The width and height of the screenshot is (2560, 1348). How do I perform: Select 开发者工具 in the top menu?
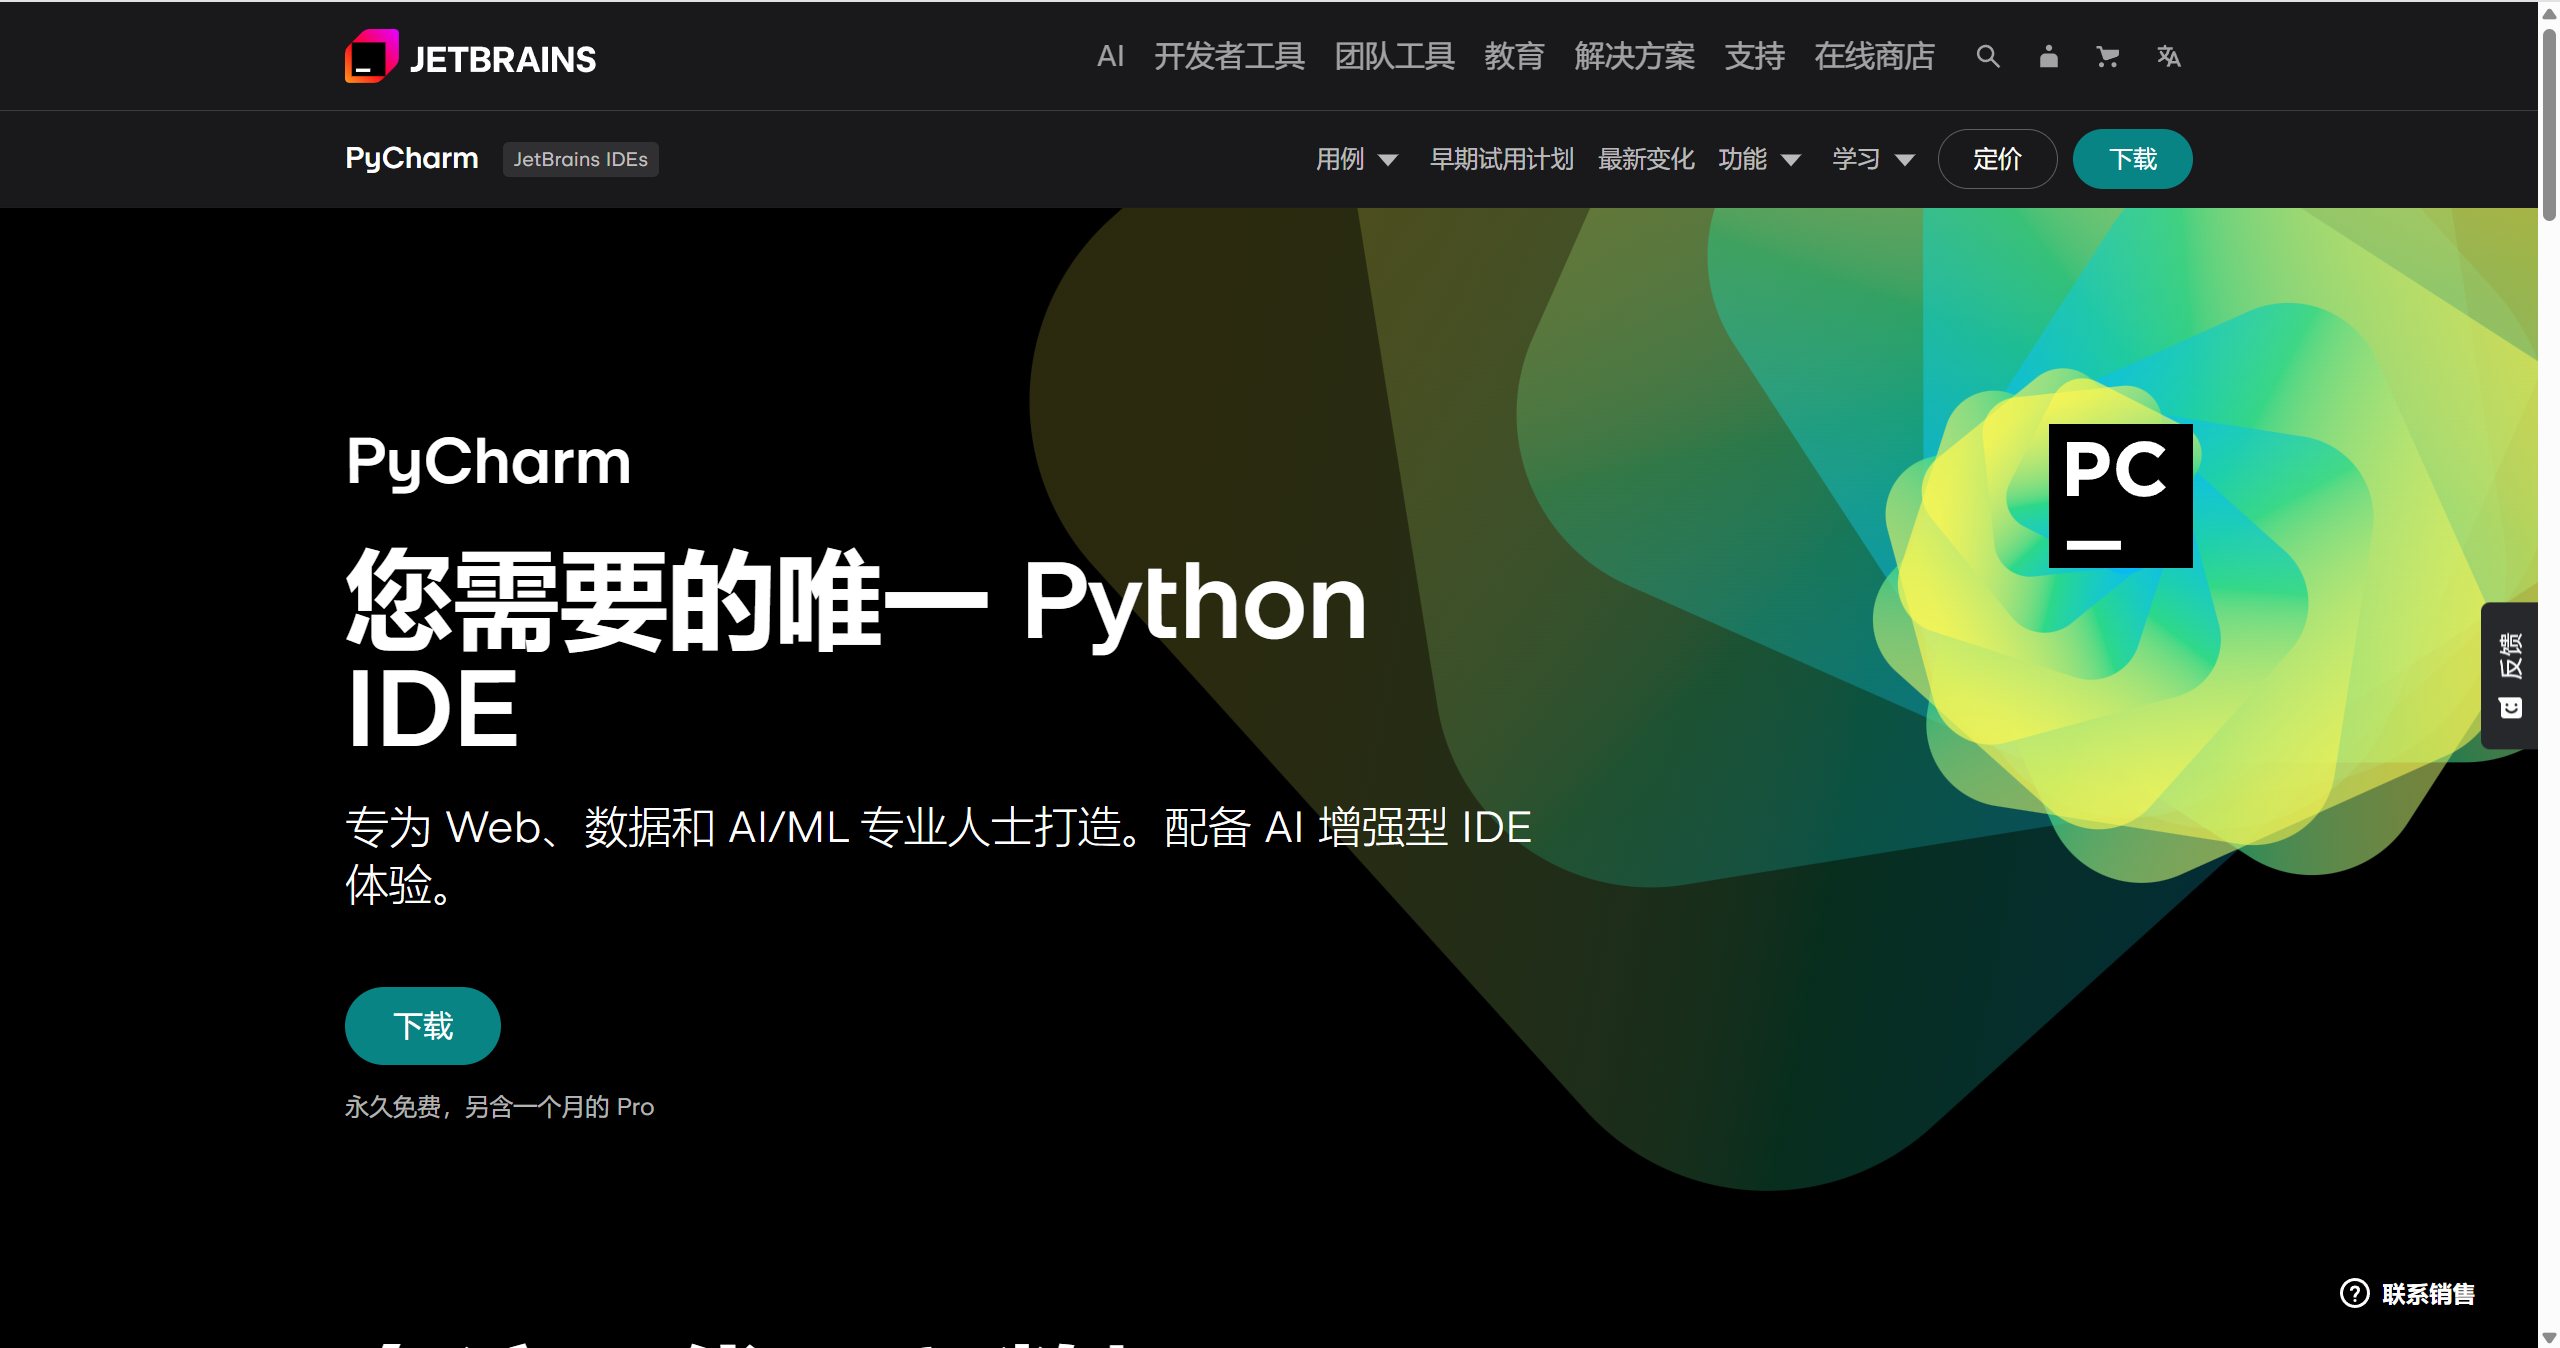point(1228,57)
